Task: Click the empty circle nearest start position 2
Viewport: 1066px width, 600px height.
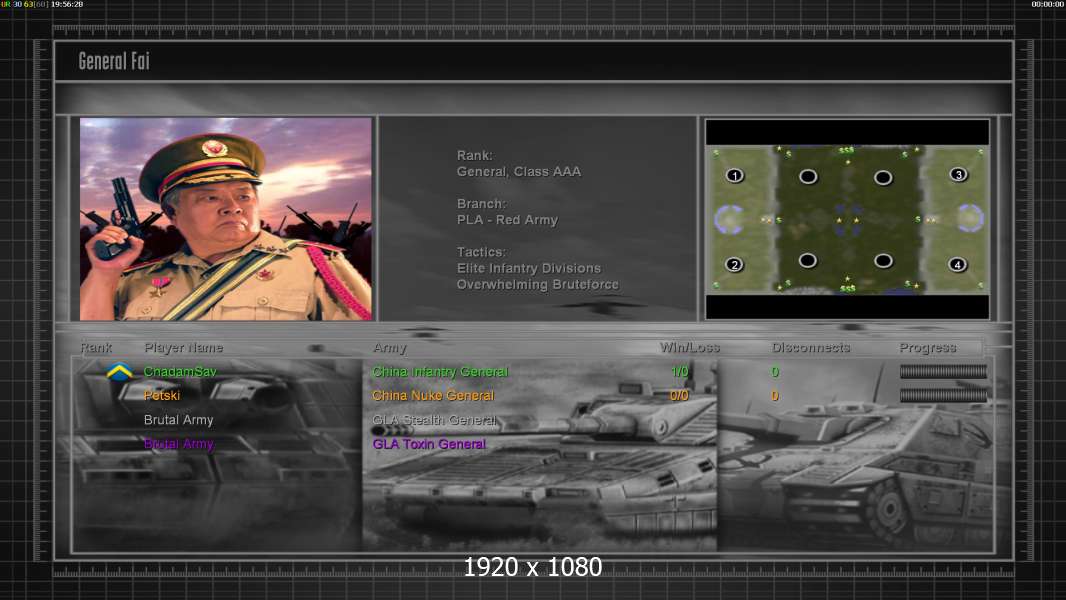Action: point(808,260)
